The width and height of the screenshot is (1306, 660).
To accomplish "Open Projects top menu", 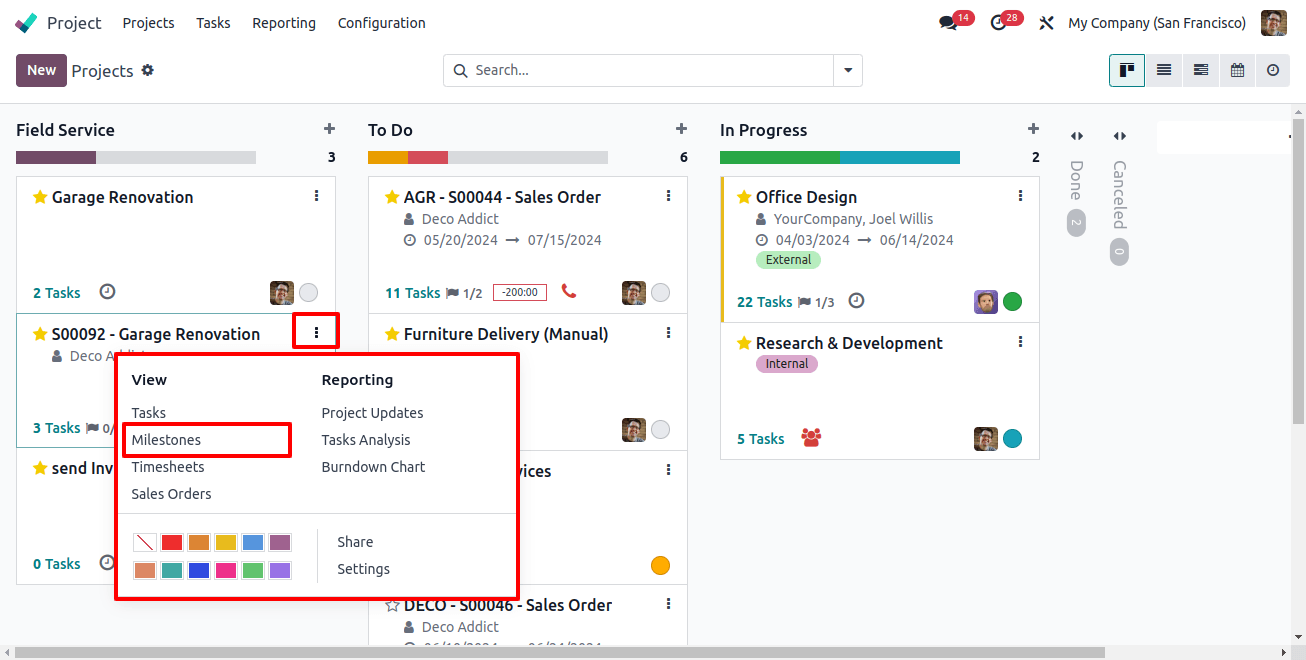I will point(148,23).
